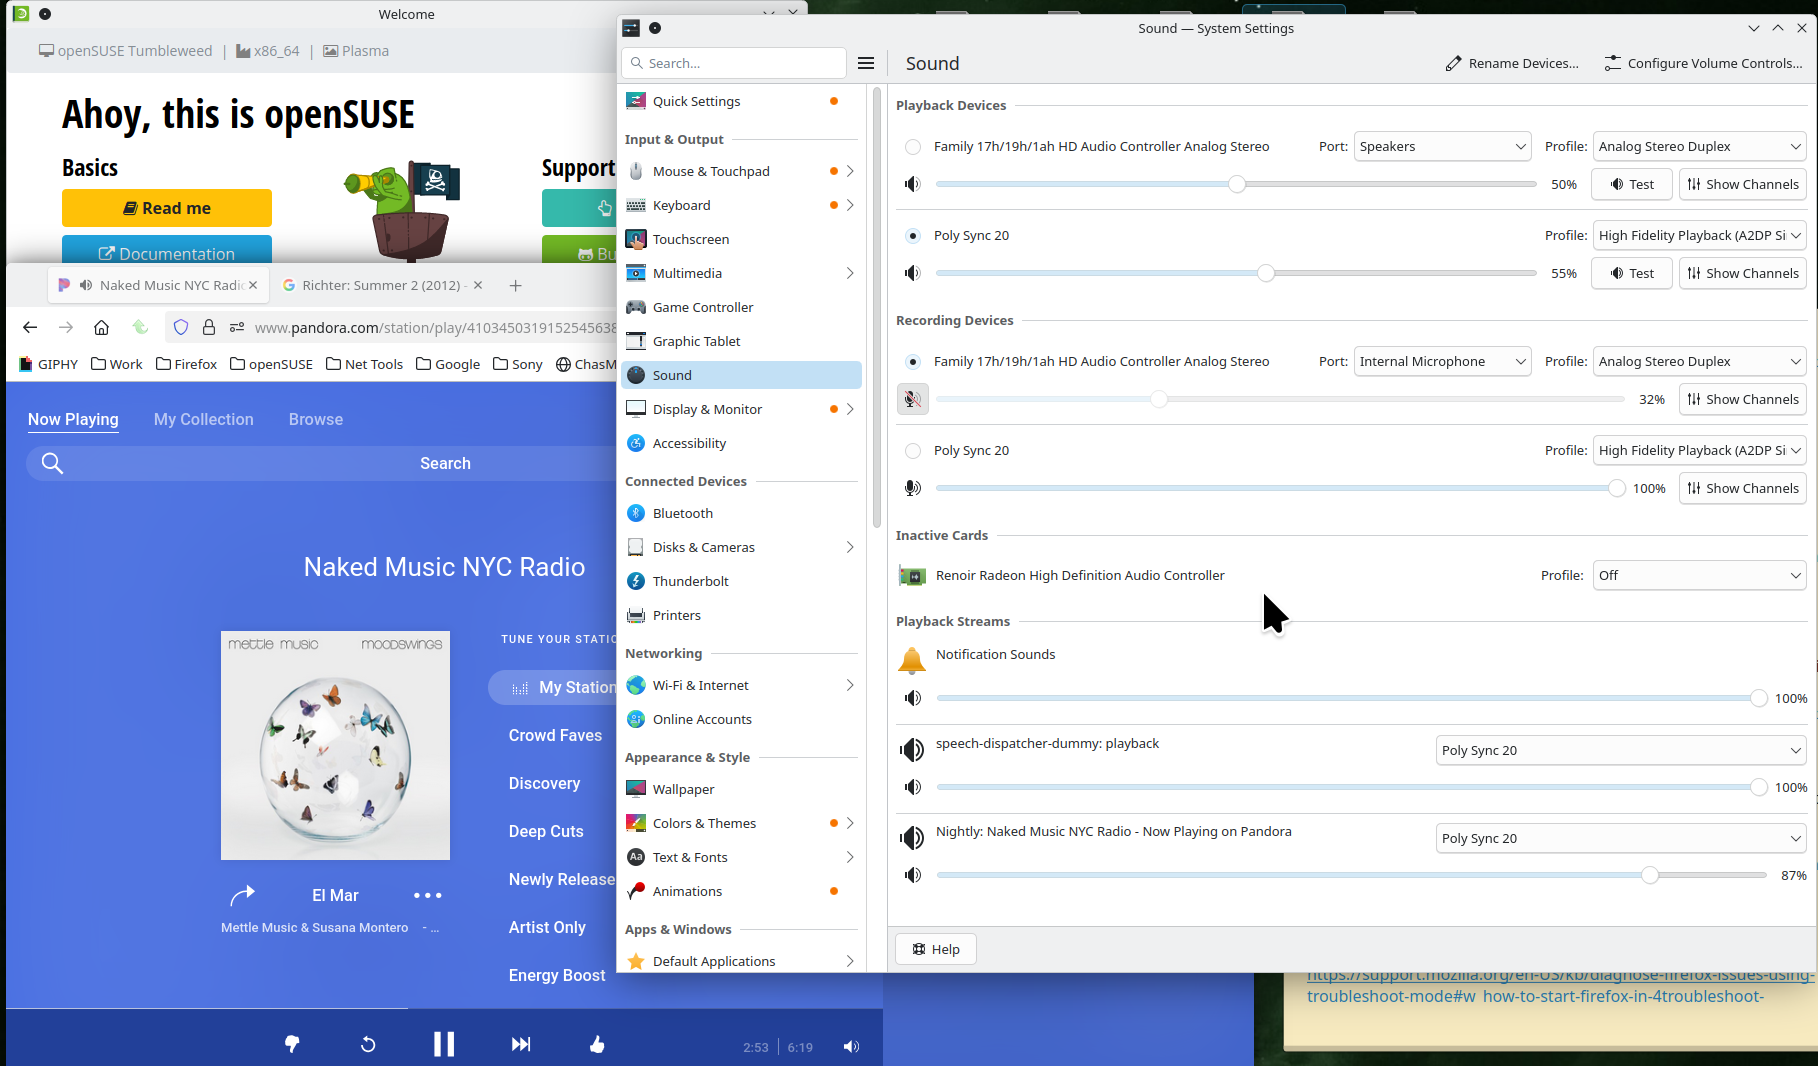Skip to next track in Pandora

point(521,1044)
